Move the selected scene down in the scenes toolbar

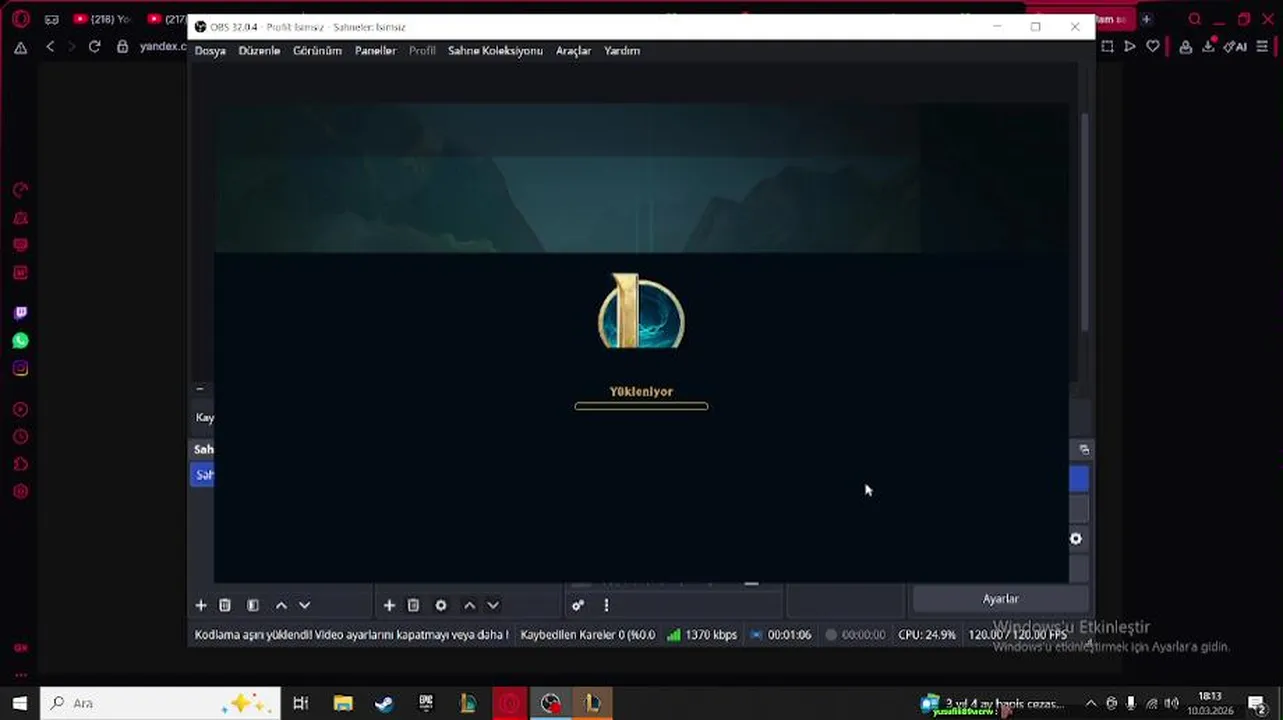coord(305,605)
